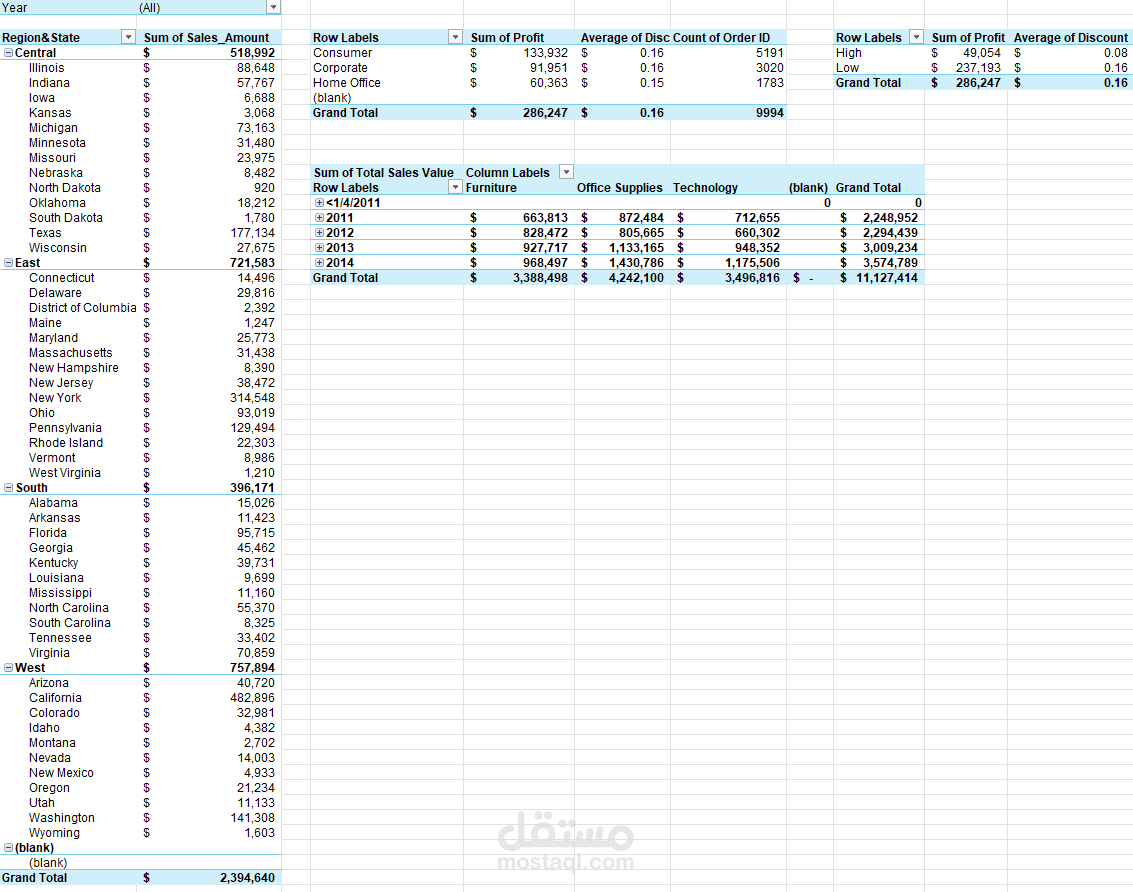The image size is (1133, 892).
Task: Select the New York row label
Action: click(x=55, y=398)
